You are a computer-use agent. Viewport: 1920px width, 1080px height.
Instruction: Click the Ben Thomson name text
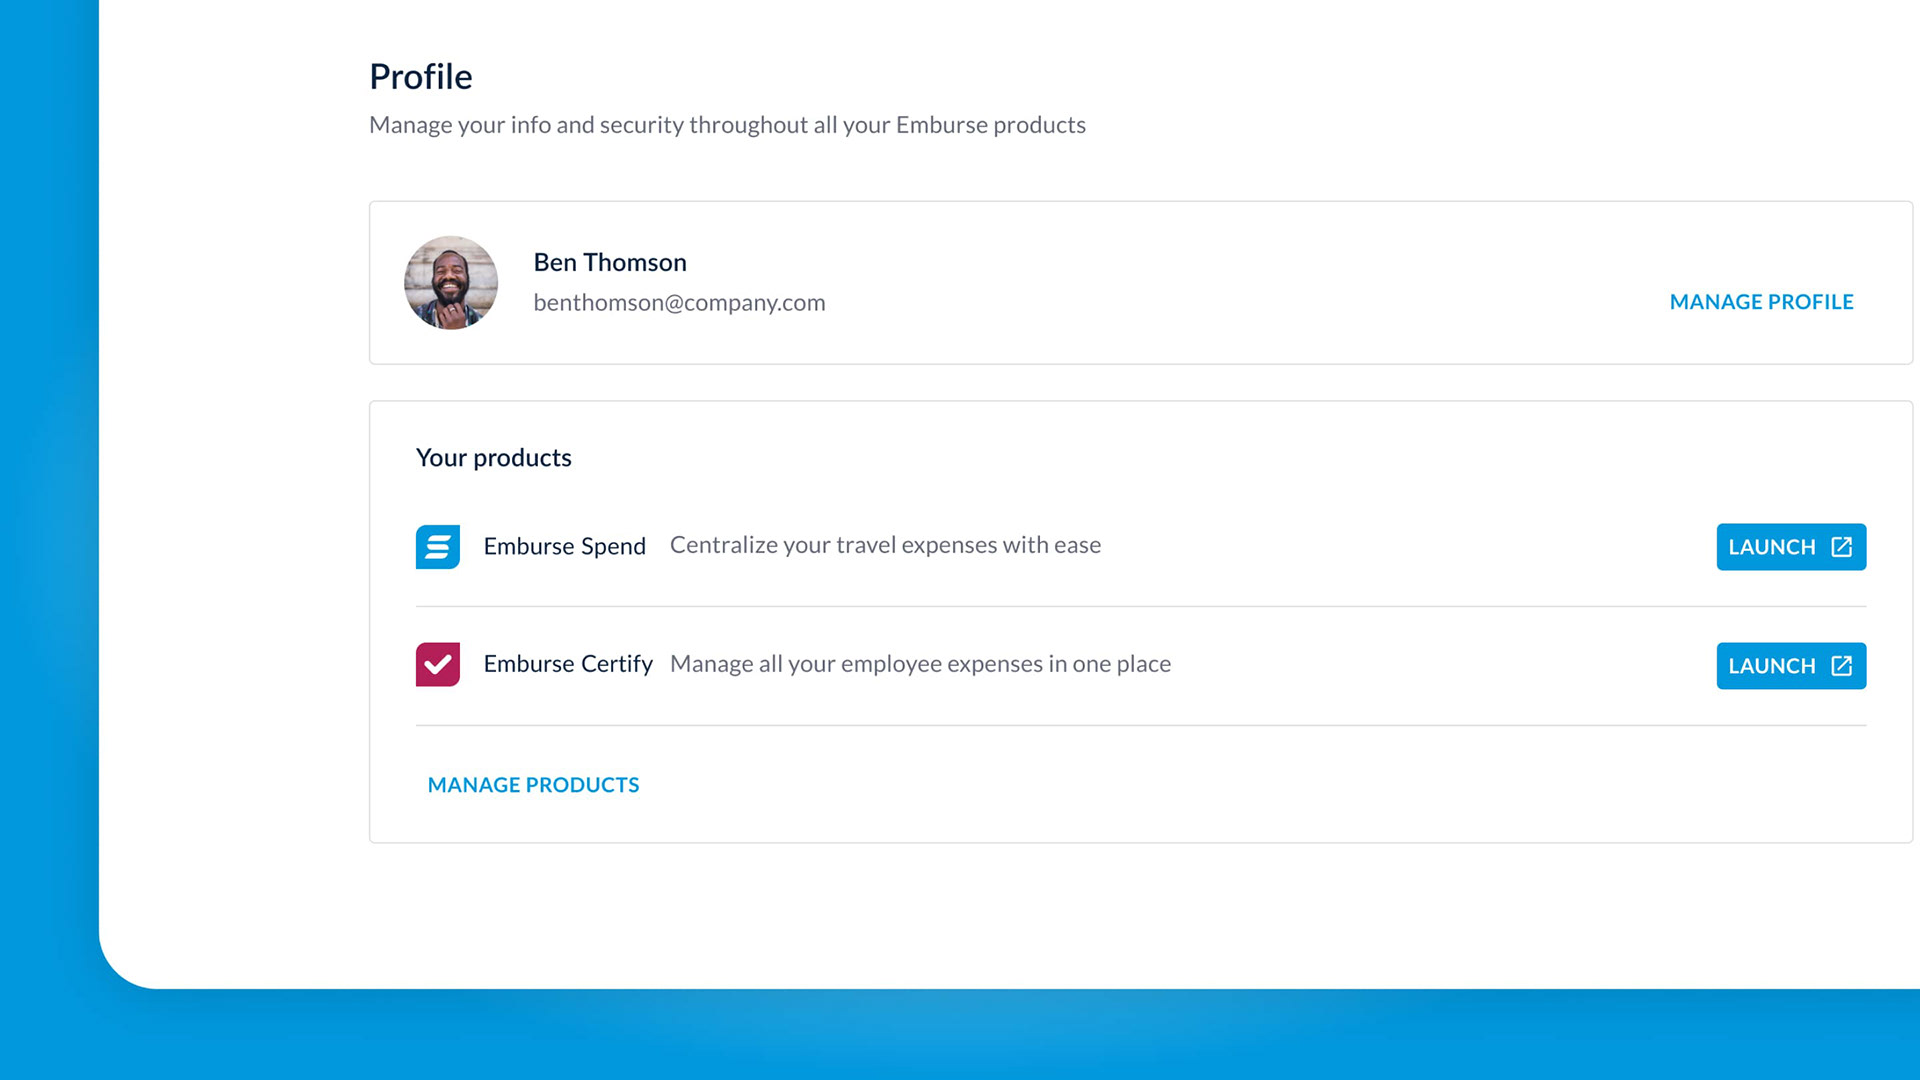(x=610, y=262)
